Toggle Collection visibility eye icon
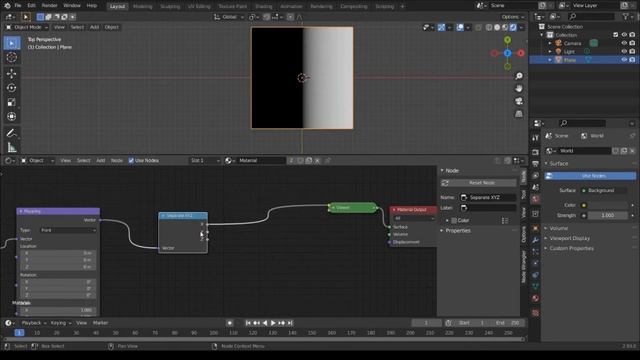Screen dimensions: 640x360 point(624,35)
